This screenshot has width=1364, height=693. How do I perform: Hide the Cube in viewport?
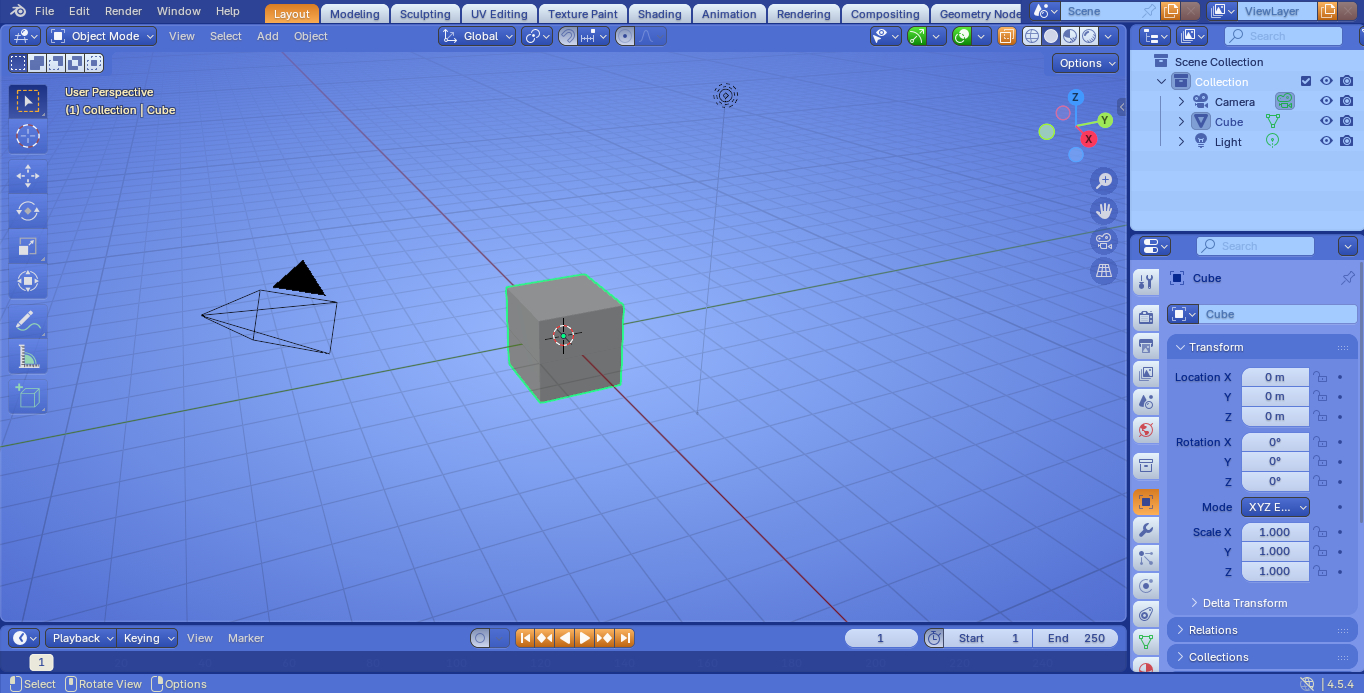1326,122
